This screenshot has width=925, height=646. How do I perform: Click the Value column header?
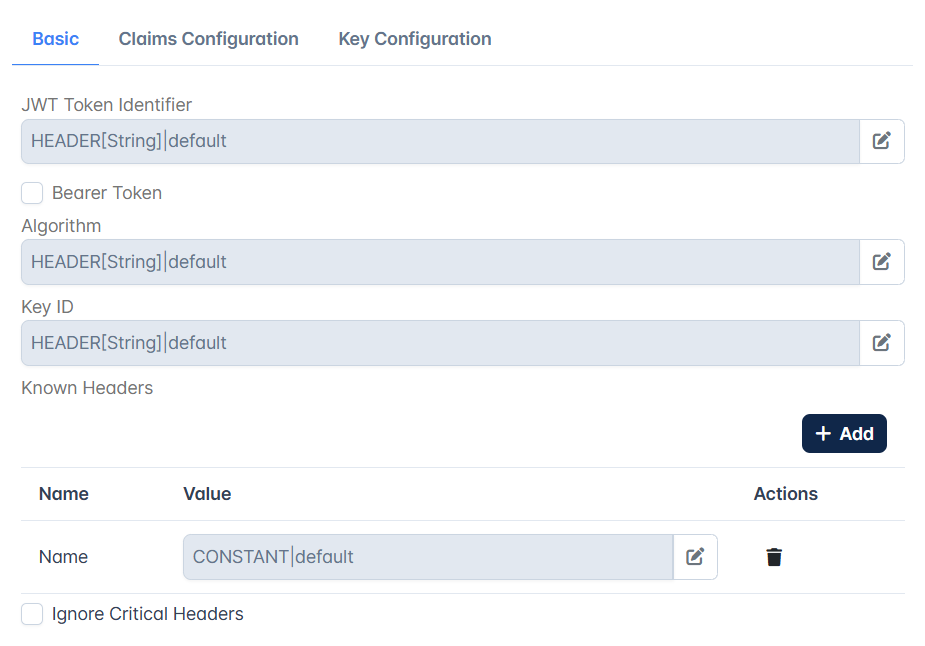[x=207, y=494]
